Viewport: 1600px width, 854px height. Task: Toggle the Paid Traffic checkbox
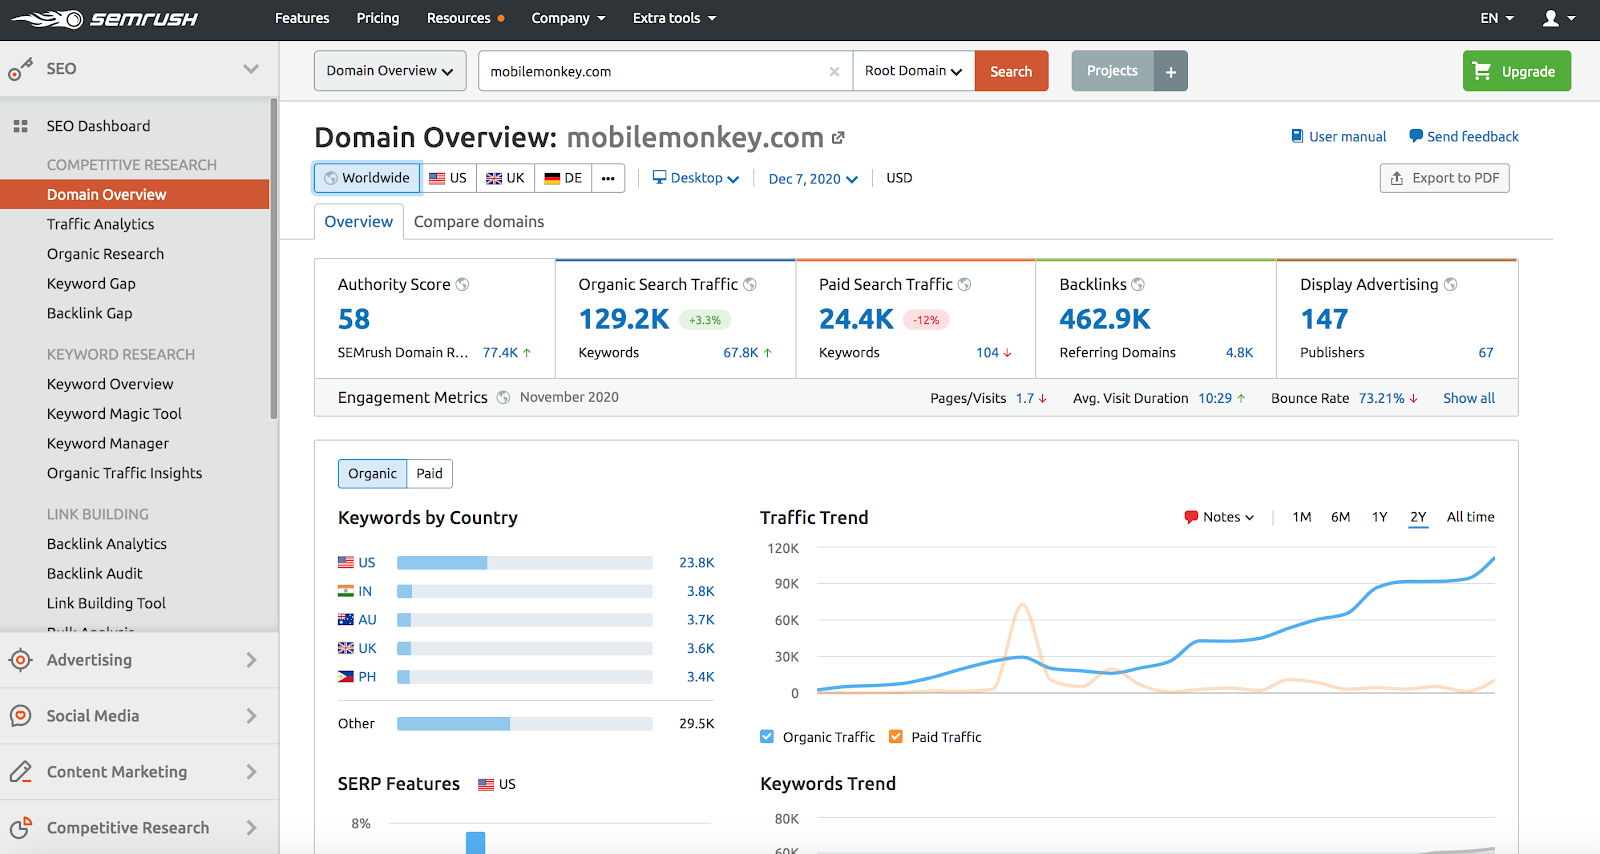896,737
